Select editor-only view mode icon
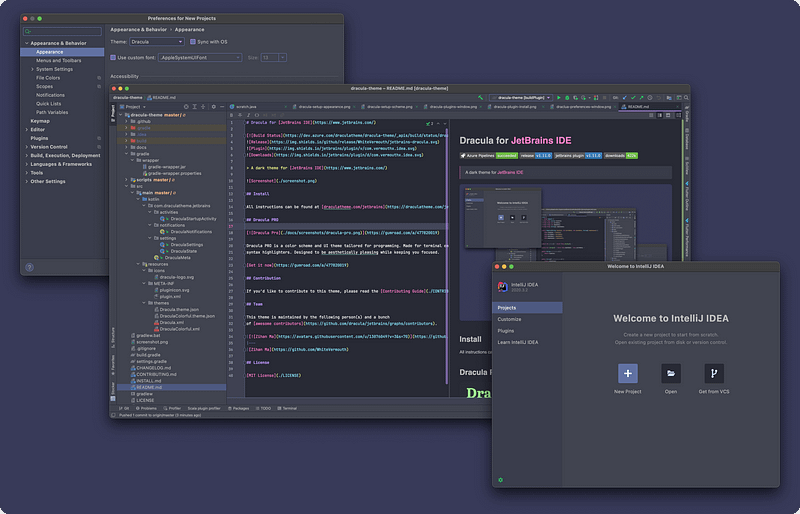Viewport: 800px width, 514px height. [x=651, y=115]
